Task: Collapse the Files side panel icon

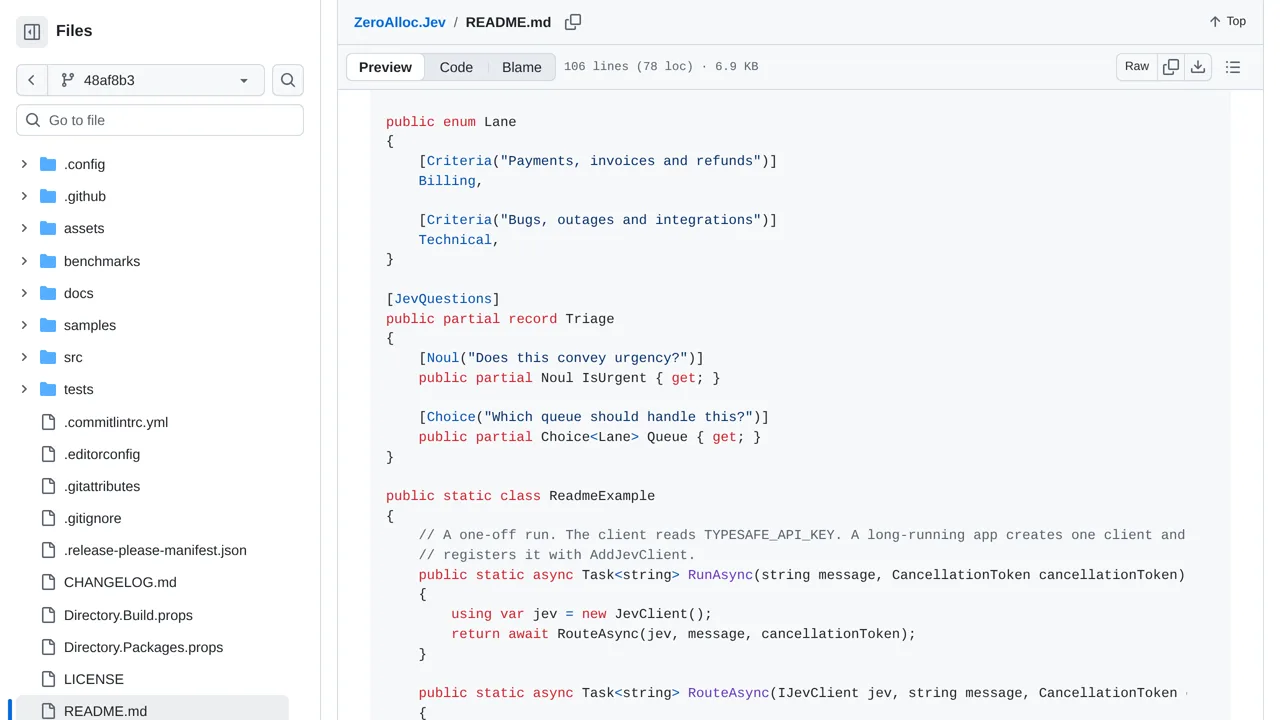Action: [x=32, y=32]
